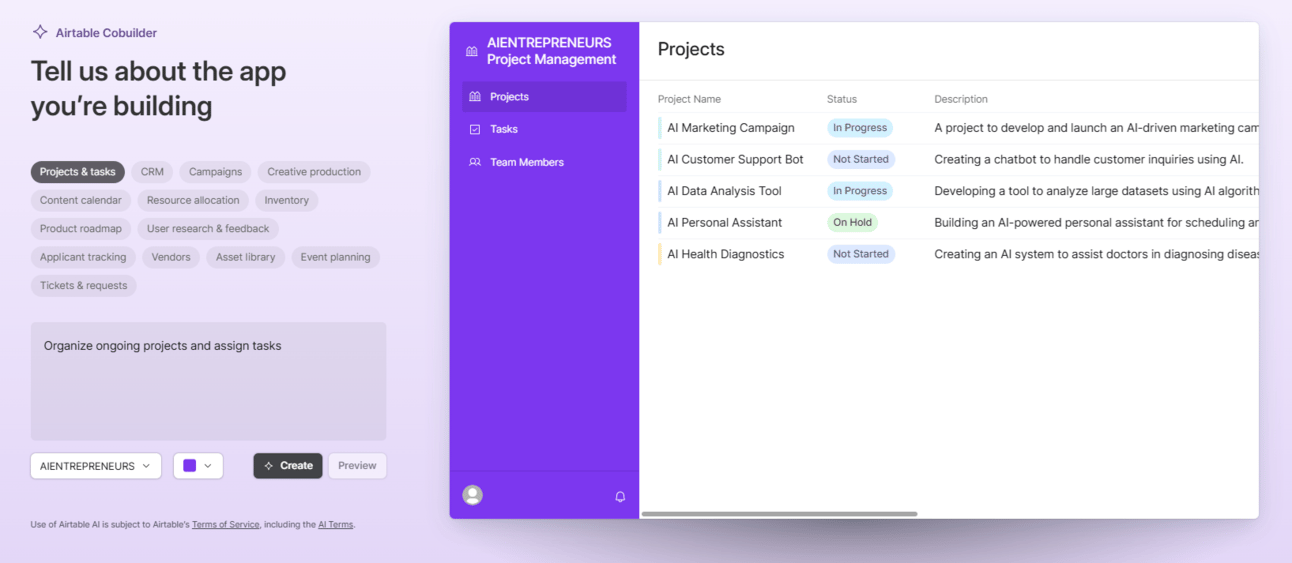Click the building icon beside AIENTREPRENEURS title

(472, 51)
